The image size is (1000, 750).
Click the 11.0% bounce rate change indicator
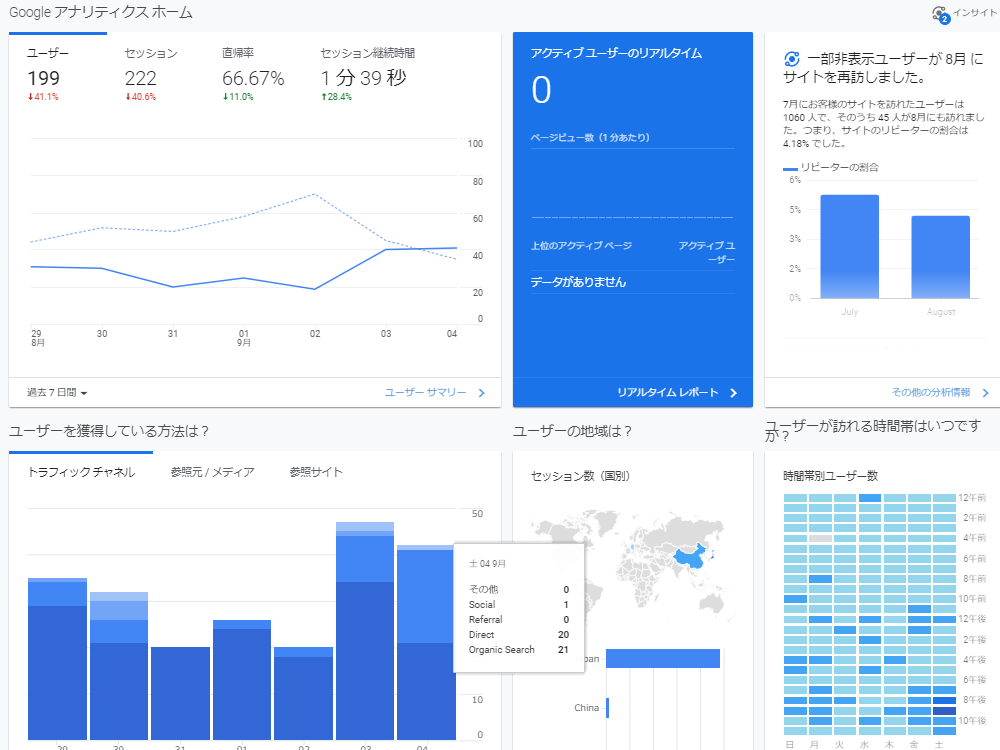point(238,97)
